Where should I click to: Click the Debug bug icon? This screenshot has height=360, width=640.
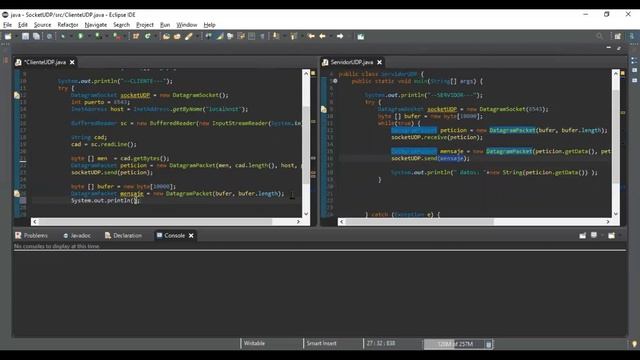tap(63, 36)
